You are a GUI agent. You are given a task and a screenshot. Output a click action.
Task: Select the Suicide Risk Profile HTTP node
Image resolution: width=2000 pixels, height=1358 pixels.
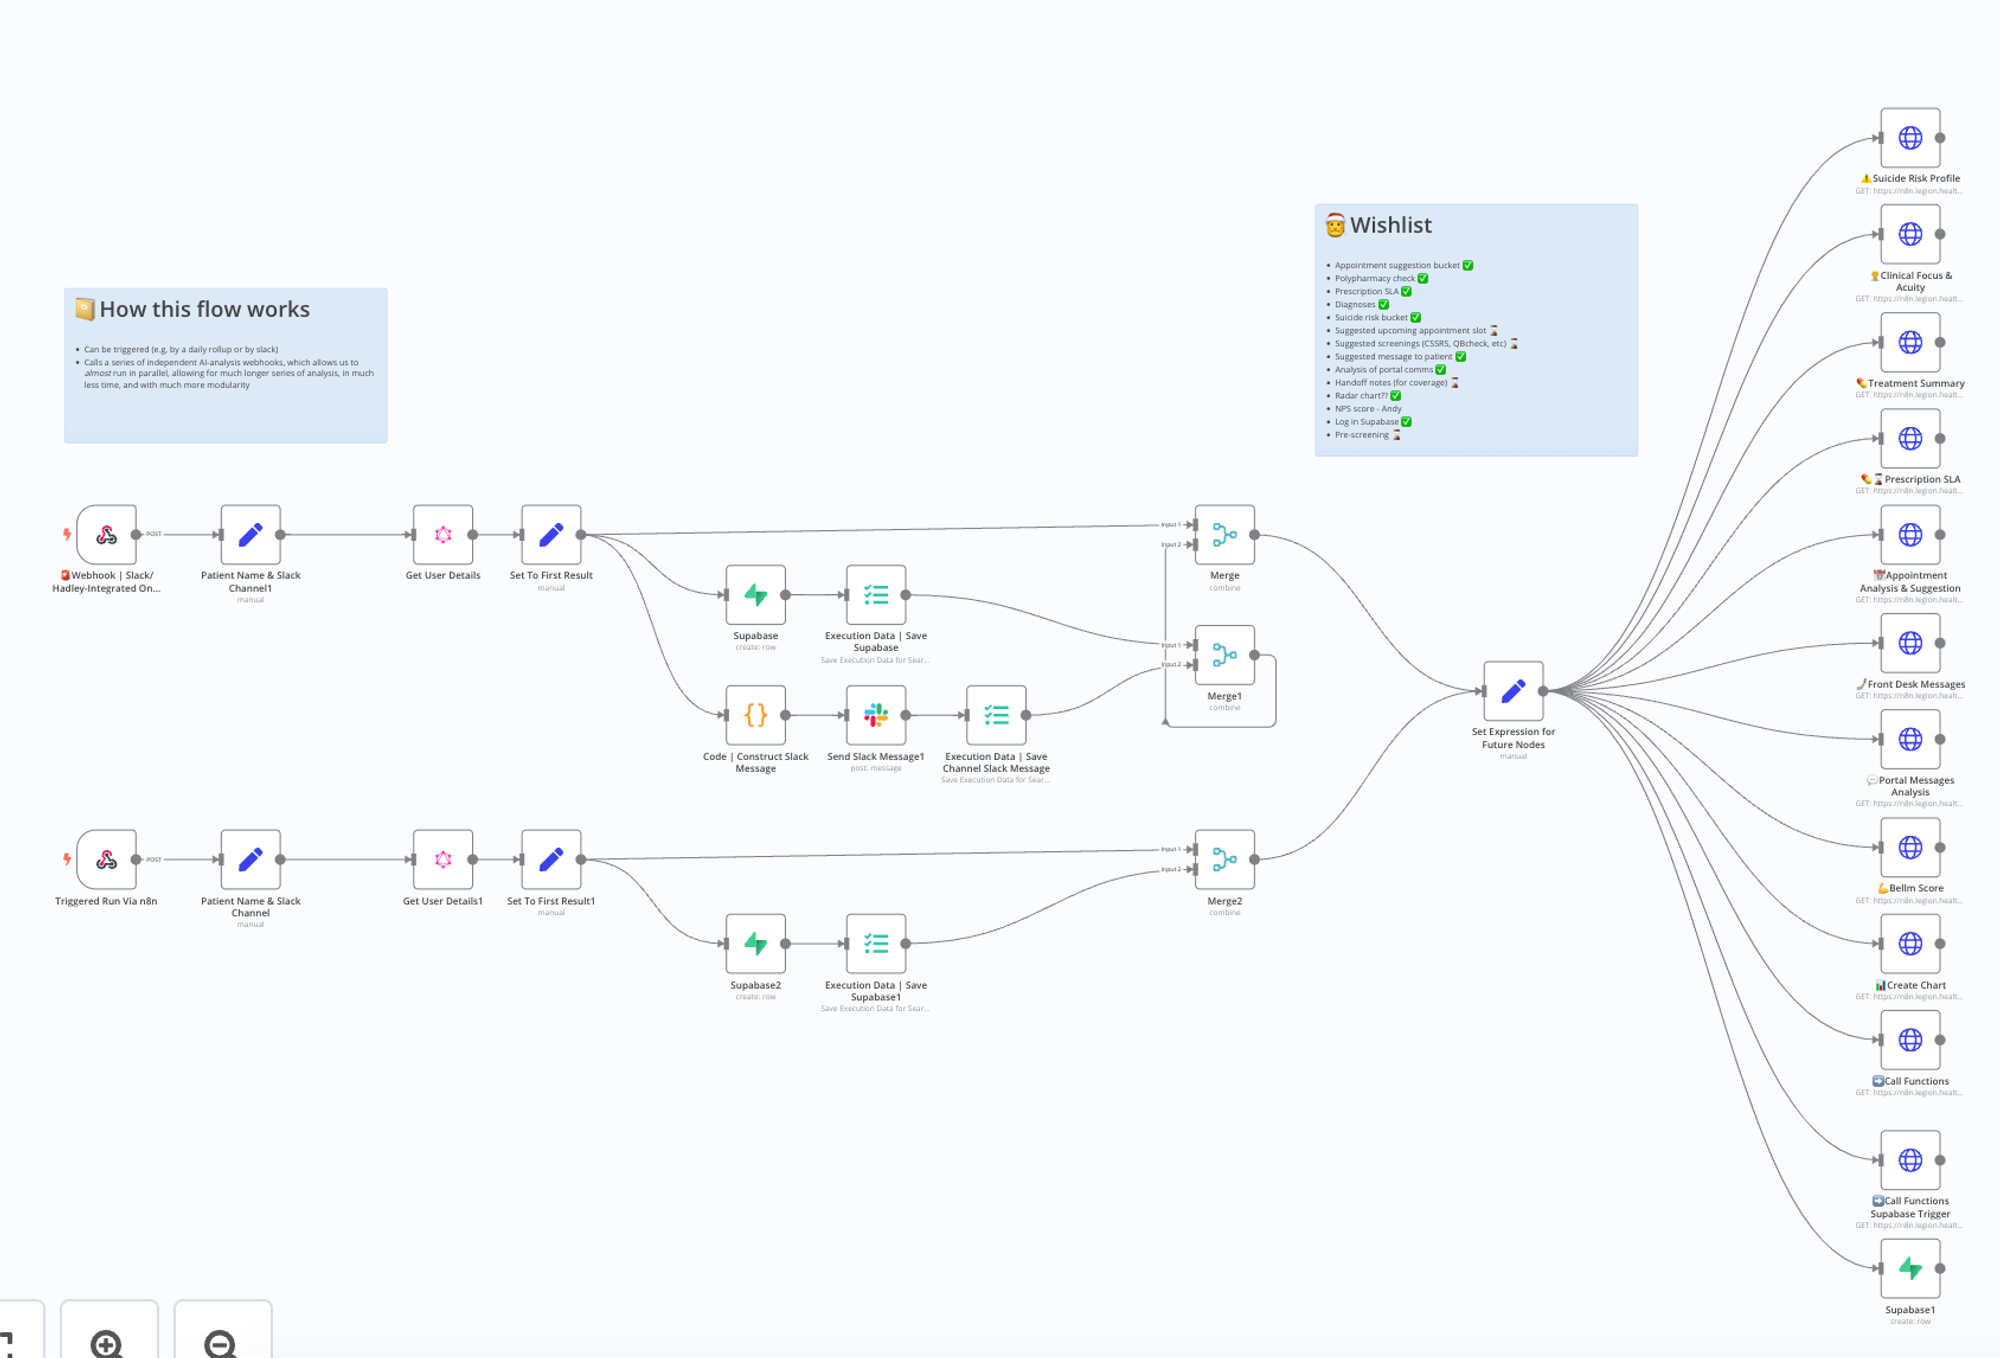point(1910,138)
